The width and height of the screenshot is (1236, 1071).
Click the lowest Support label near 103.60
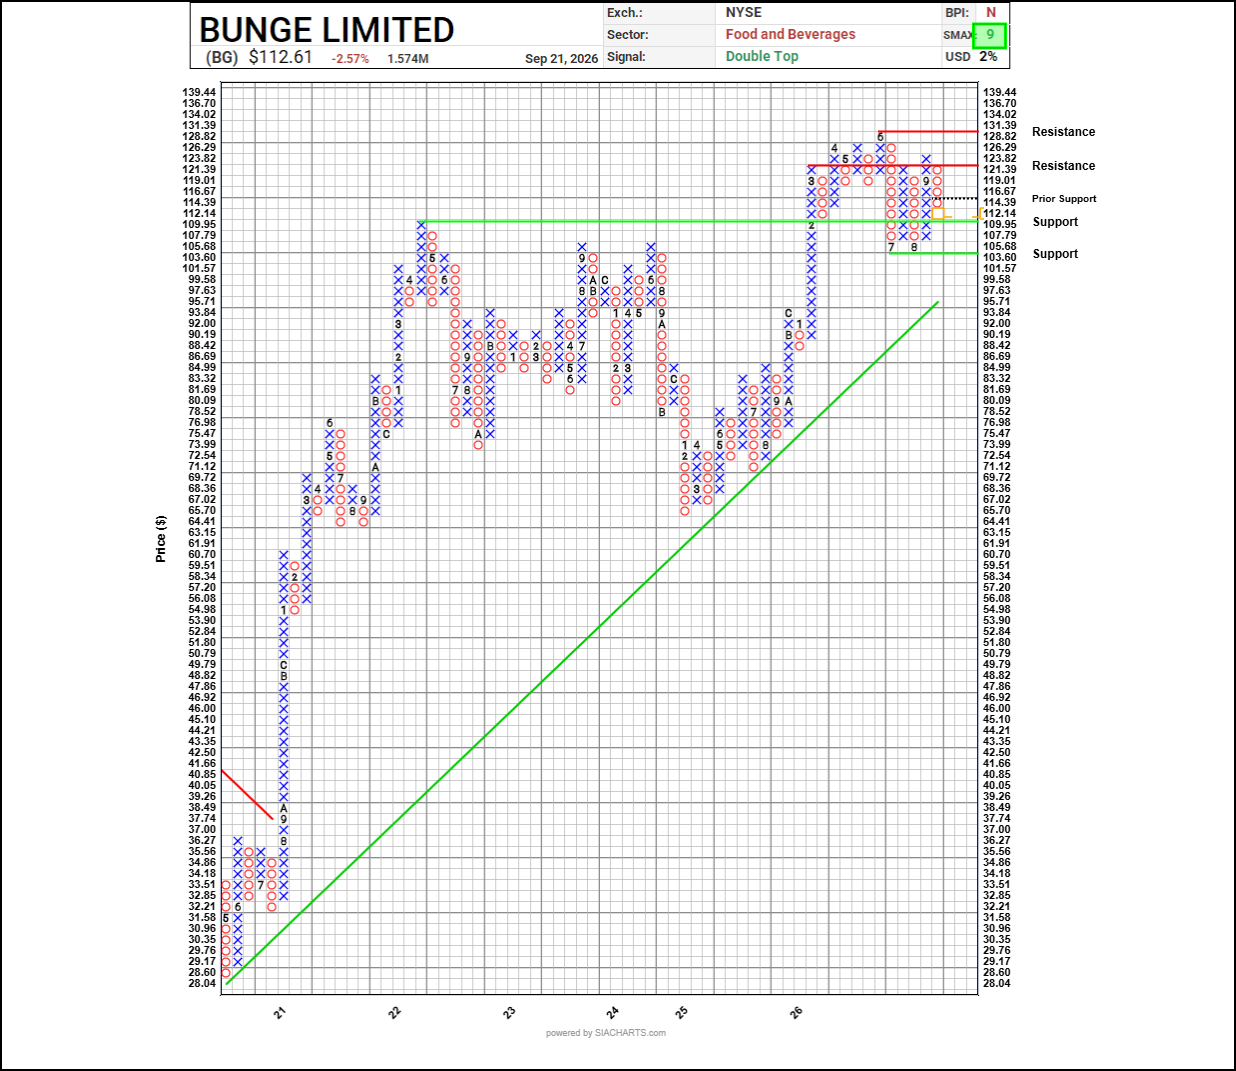tap(1055, 254)
